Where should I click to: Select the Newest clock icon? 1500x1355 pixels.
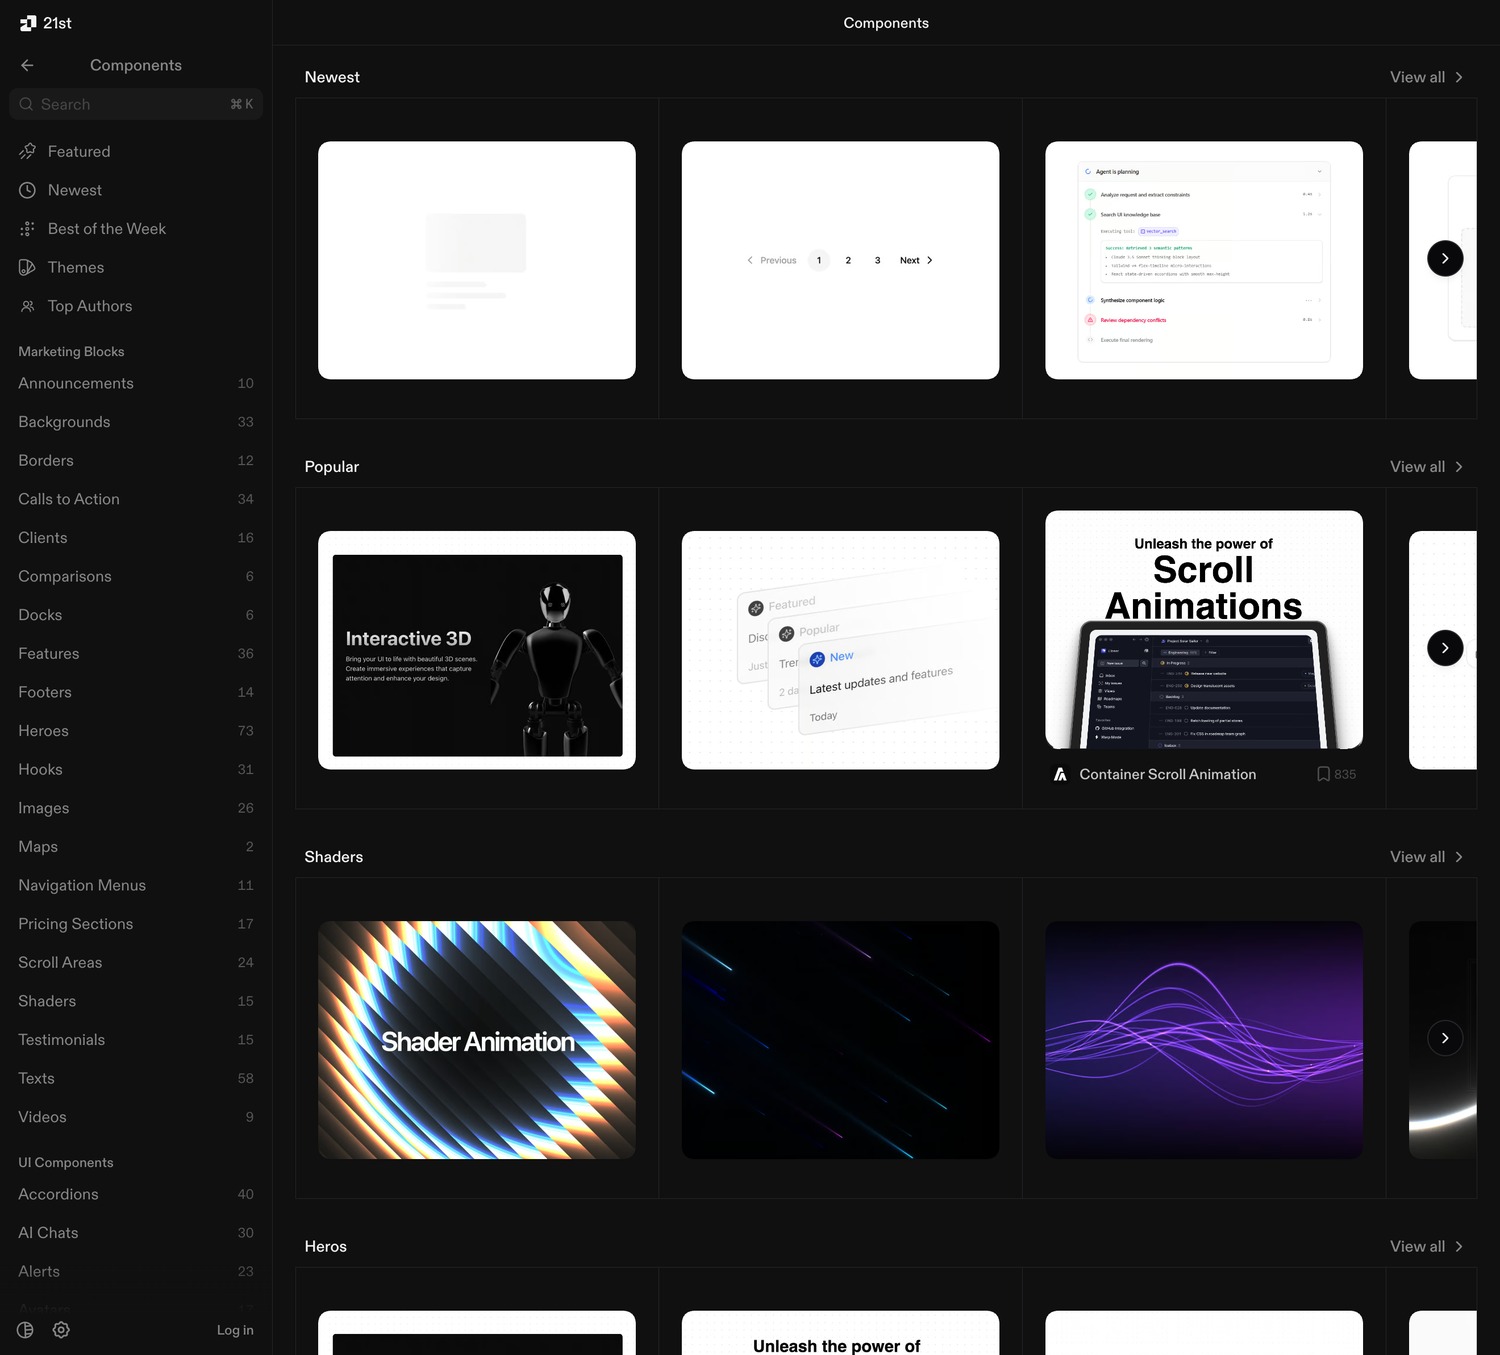tap(27, 190)
